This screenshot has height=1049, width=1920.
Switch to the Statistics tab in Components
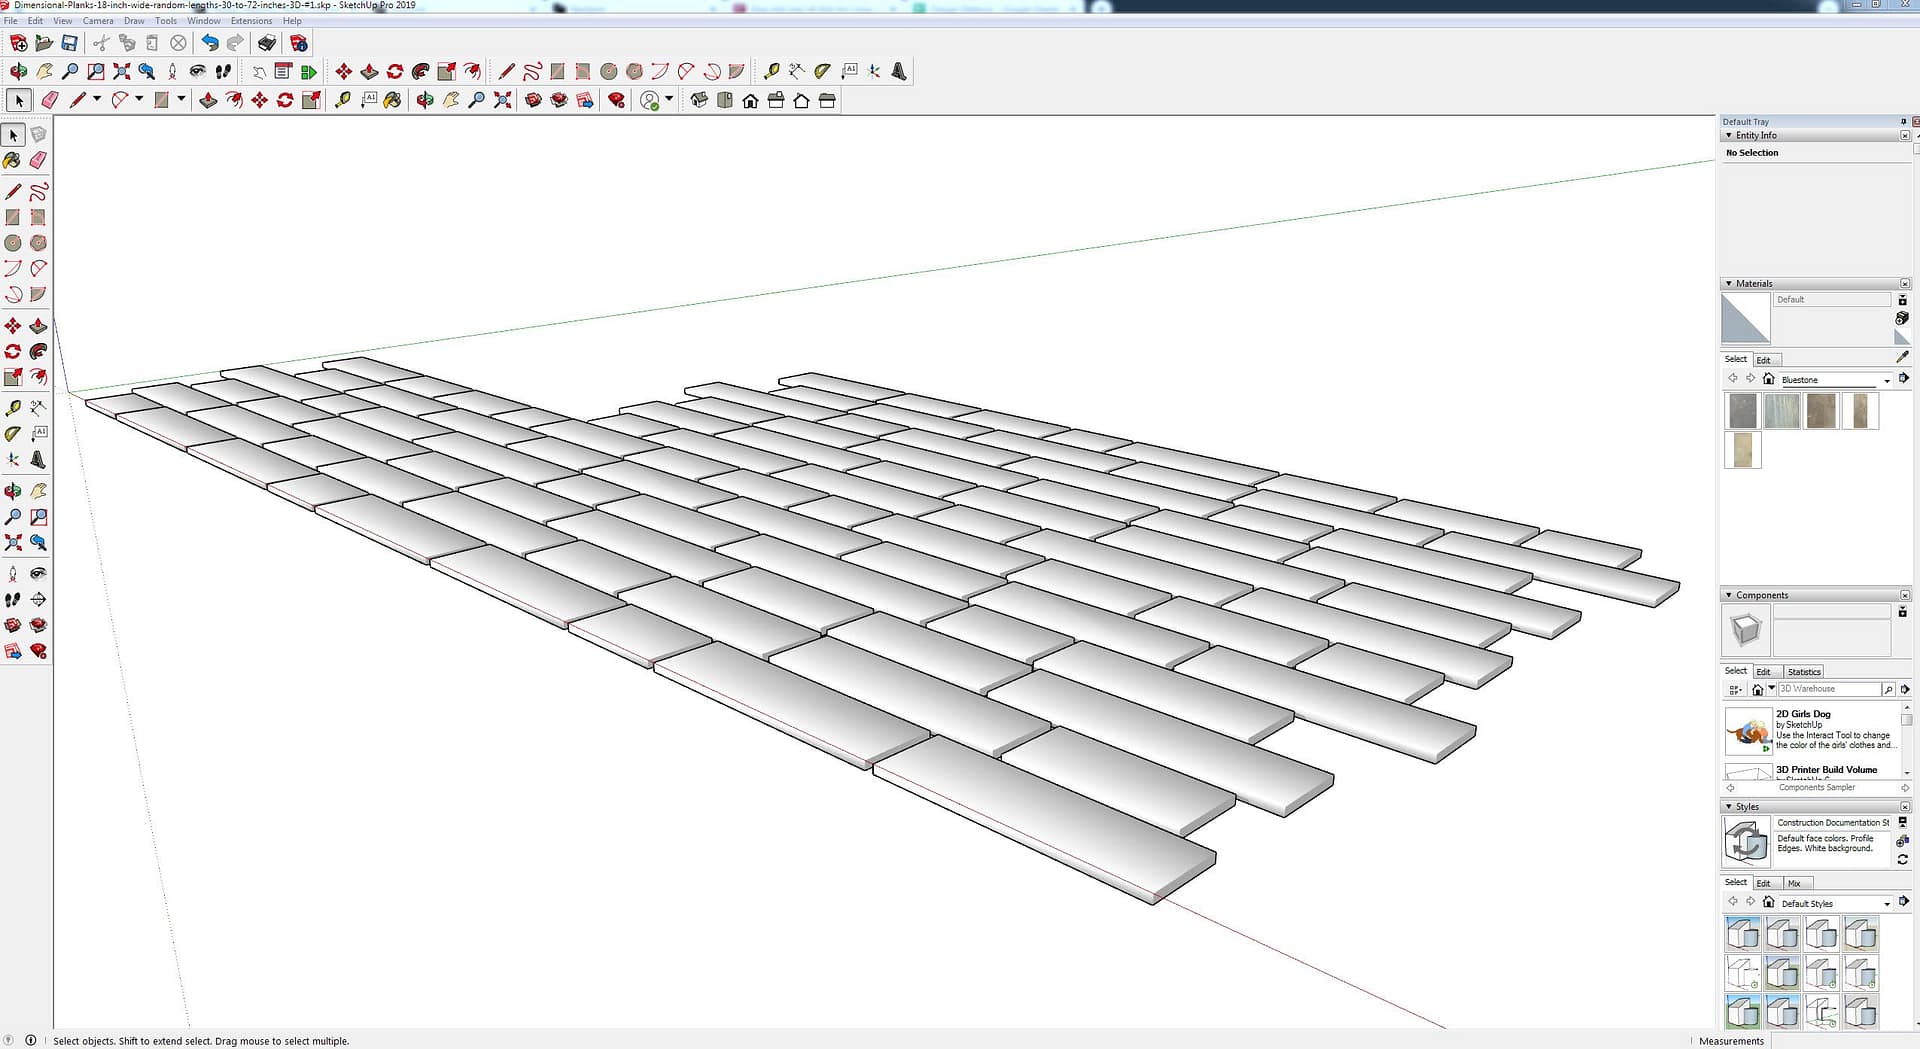(x=1804, y=672)
